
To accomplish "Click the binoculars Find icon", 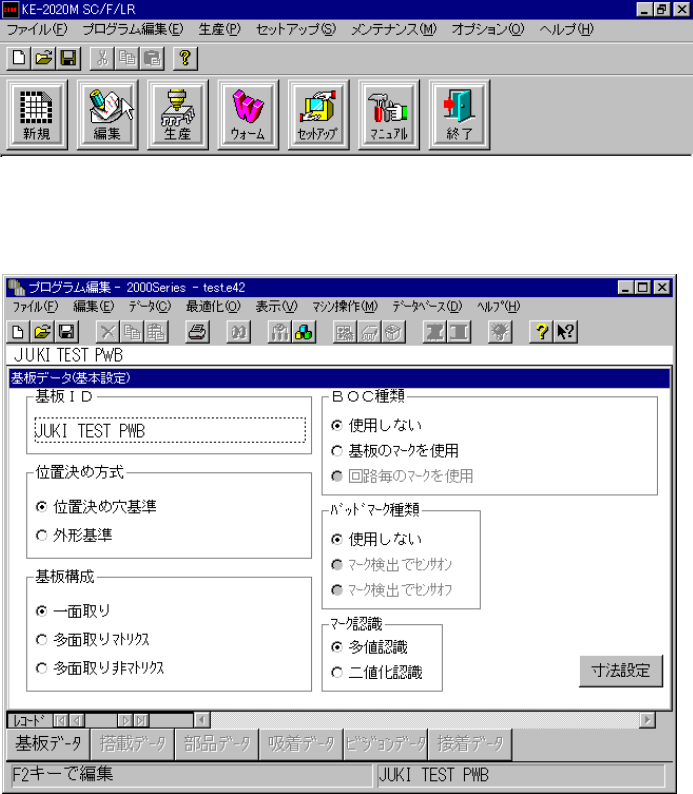I will coord(238,332).
